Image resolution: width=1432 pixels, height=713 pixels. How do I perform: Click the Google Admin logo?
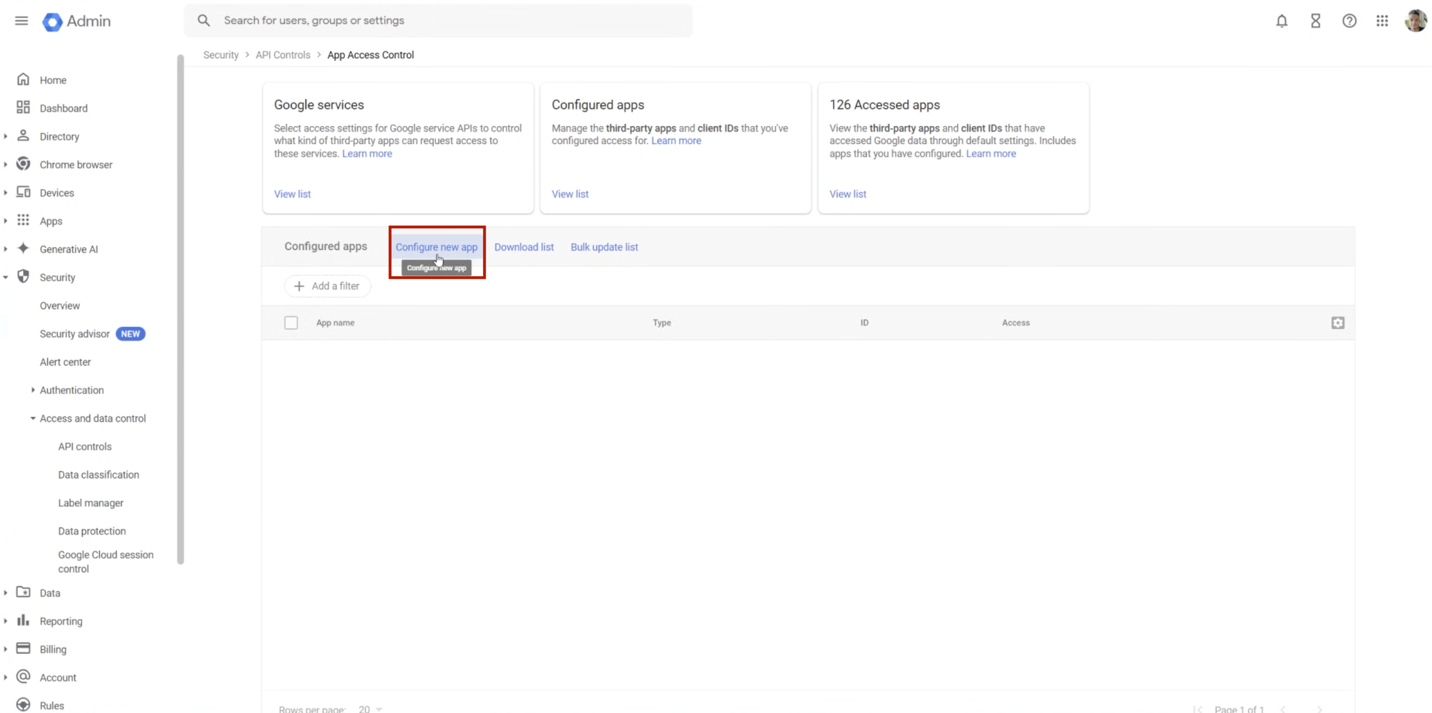(77, 21)
